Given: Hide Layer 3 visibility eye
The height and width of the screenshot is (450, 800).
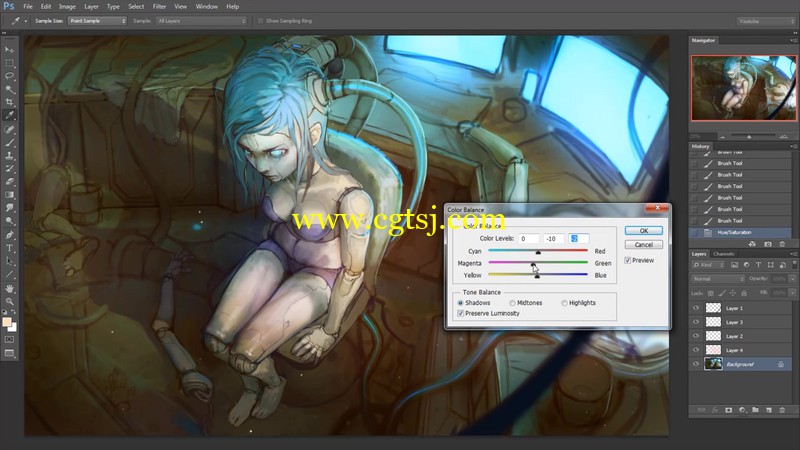Looking at the screenshot, I should tap(696, 322).
